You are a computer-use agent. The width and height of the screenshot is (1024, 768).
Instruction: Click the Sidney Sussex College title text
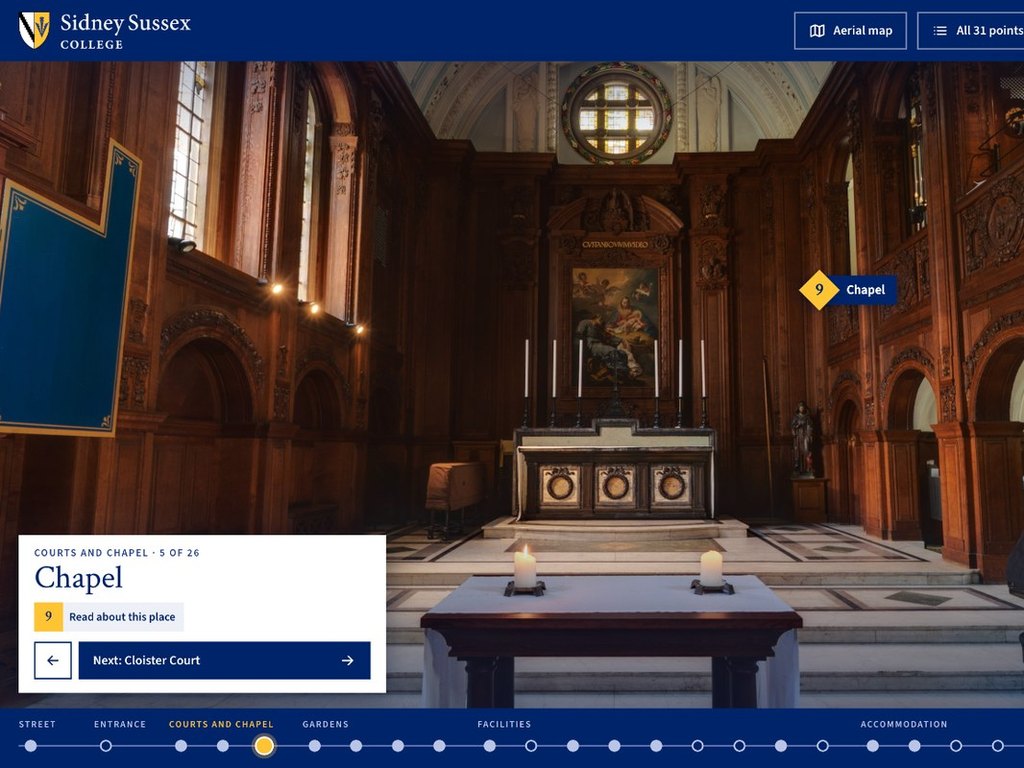tap(125, 31)
